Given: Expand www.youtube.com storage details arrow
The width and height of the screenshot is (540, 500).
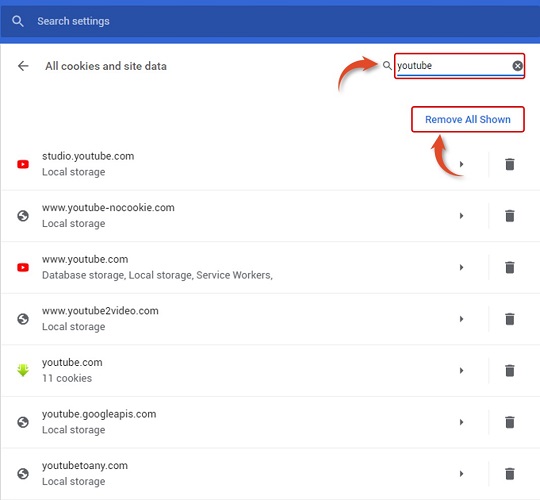Looking at the screenshot, I should [461, 267].
